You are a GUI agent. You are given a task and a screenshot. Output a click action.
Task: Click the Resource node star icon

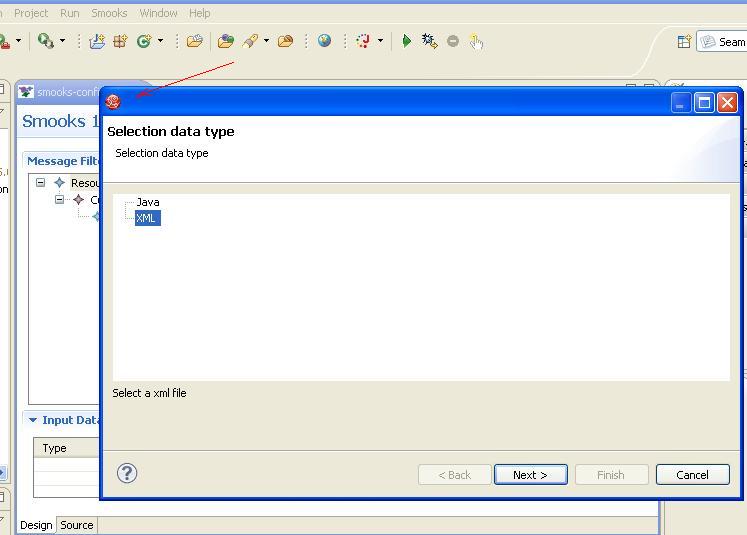[x=60, y=182]
